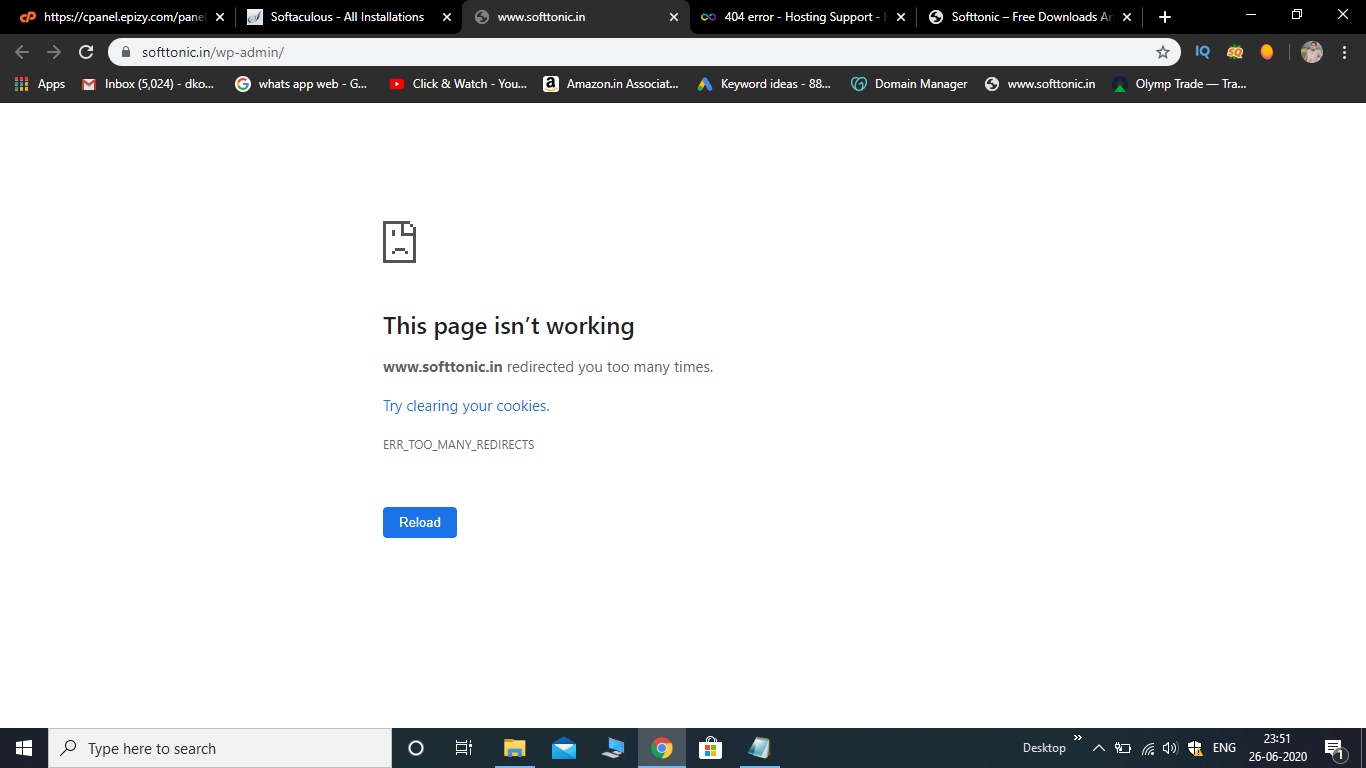Open the Mail app from the taskbar
The image size is (1366, 768).
point(563,748)
